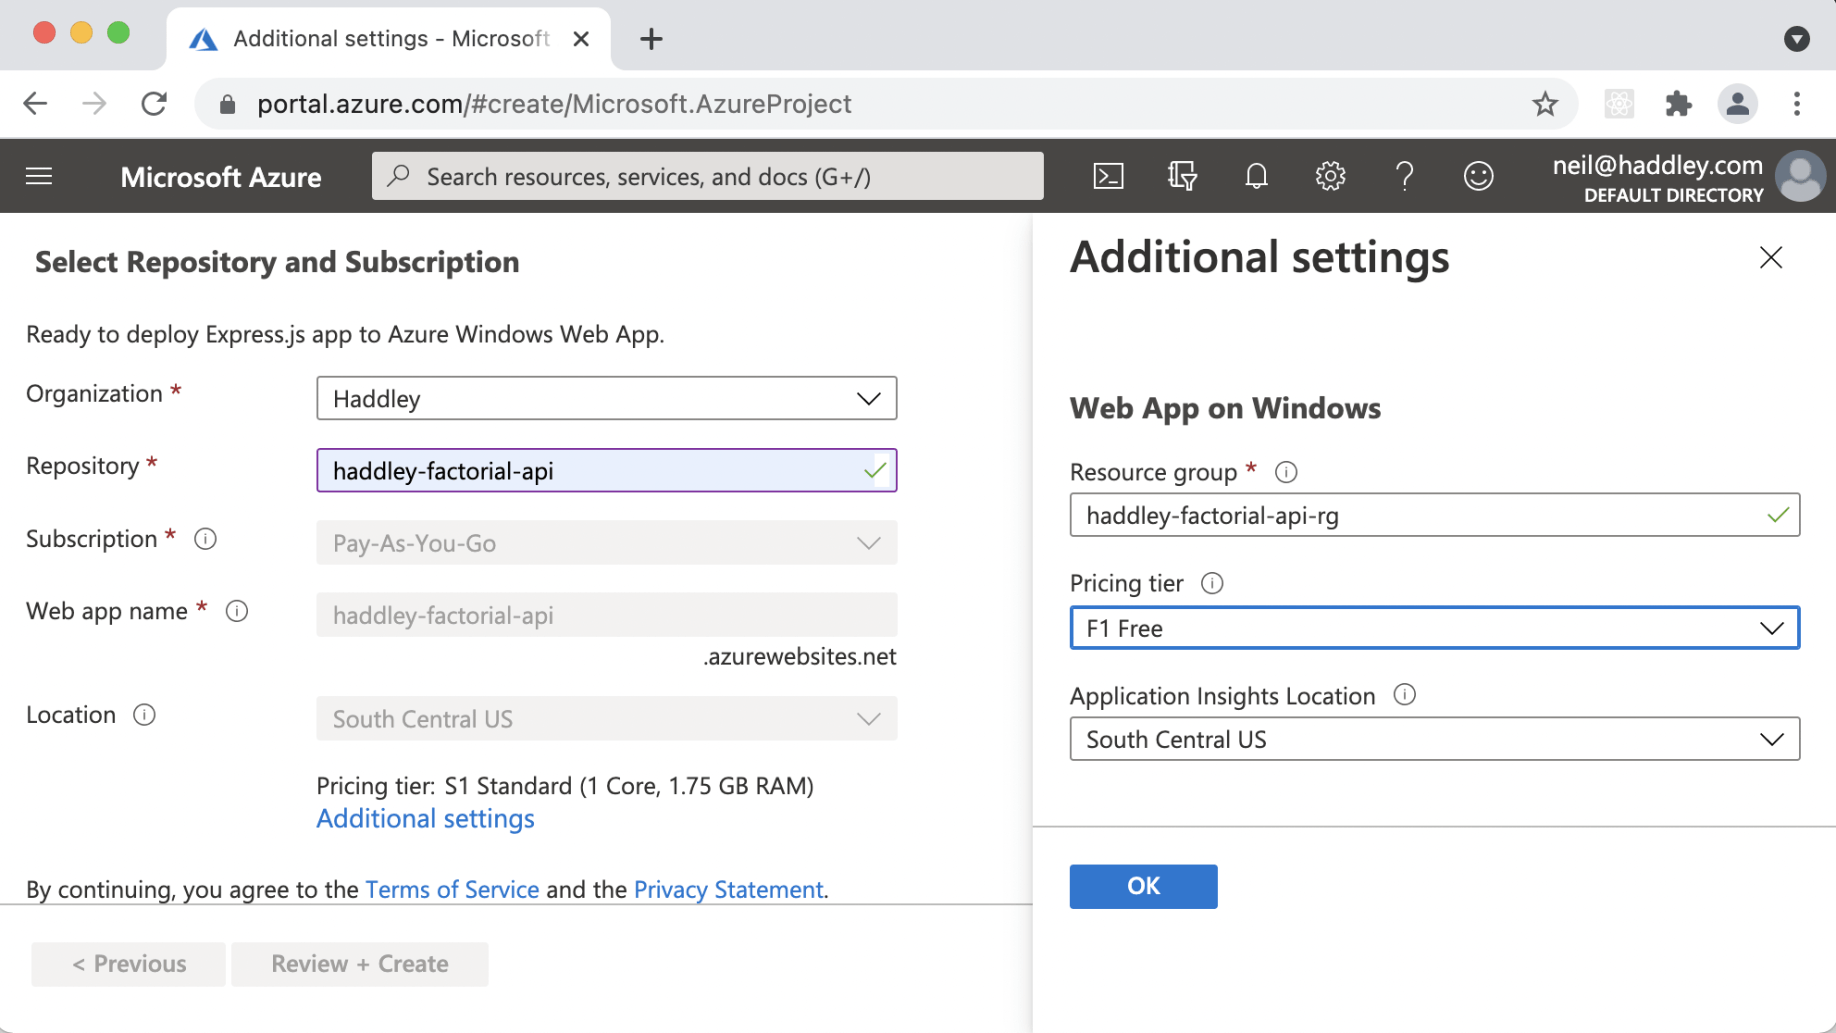Click in the Resource group field
This screenshot has width=1836, height=1033.
click(1420, 516)
